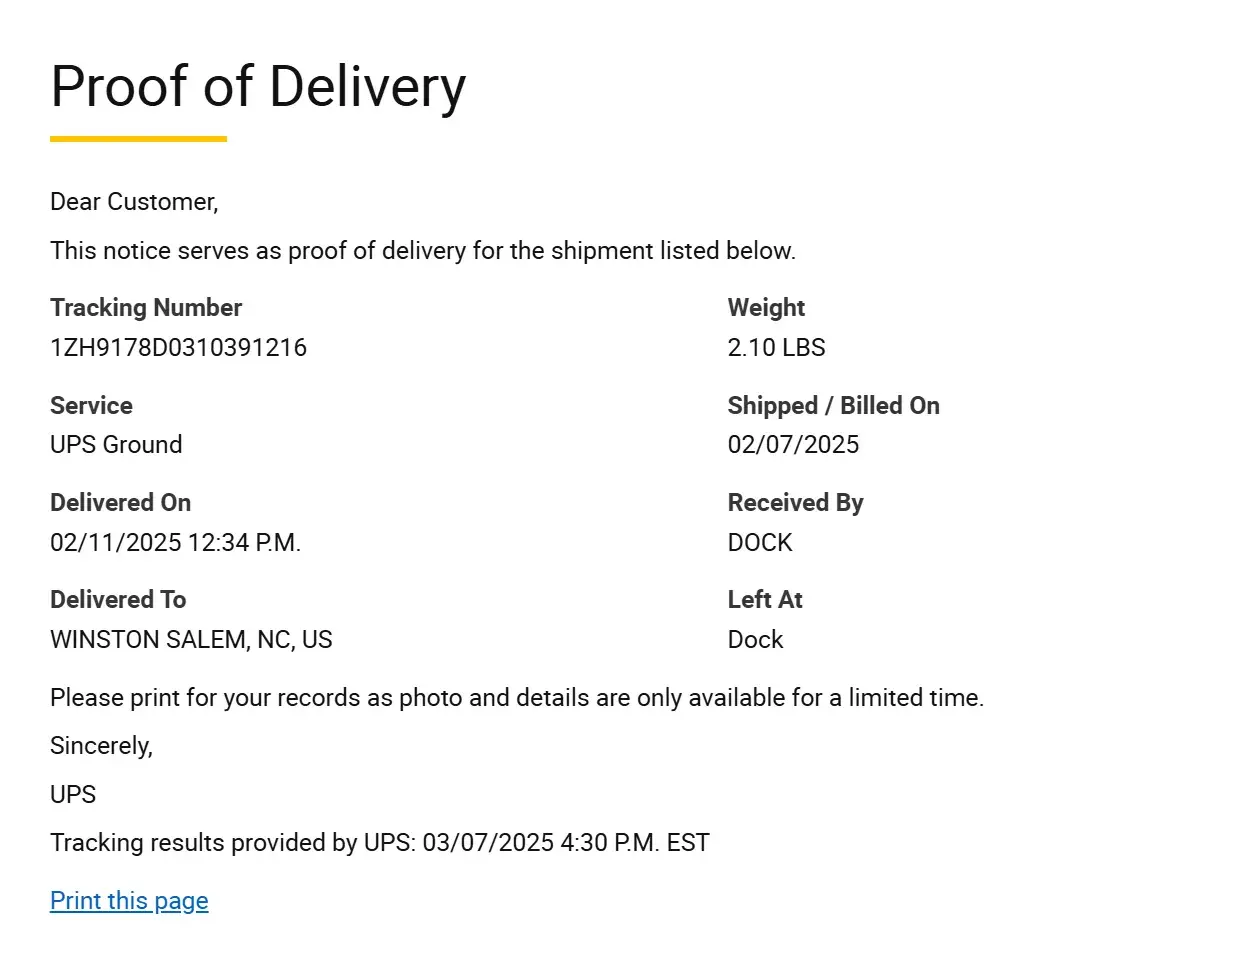The height and width of the screenshot is (976, 1252).
Task: Click the tracking results timestamp line
Action: tap(380, 843)
